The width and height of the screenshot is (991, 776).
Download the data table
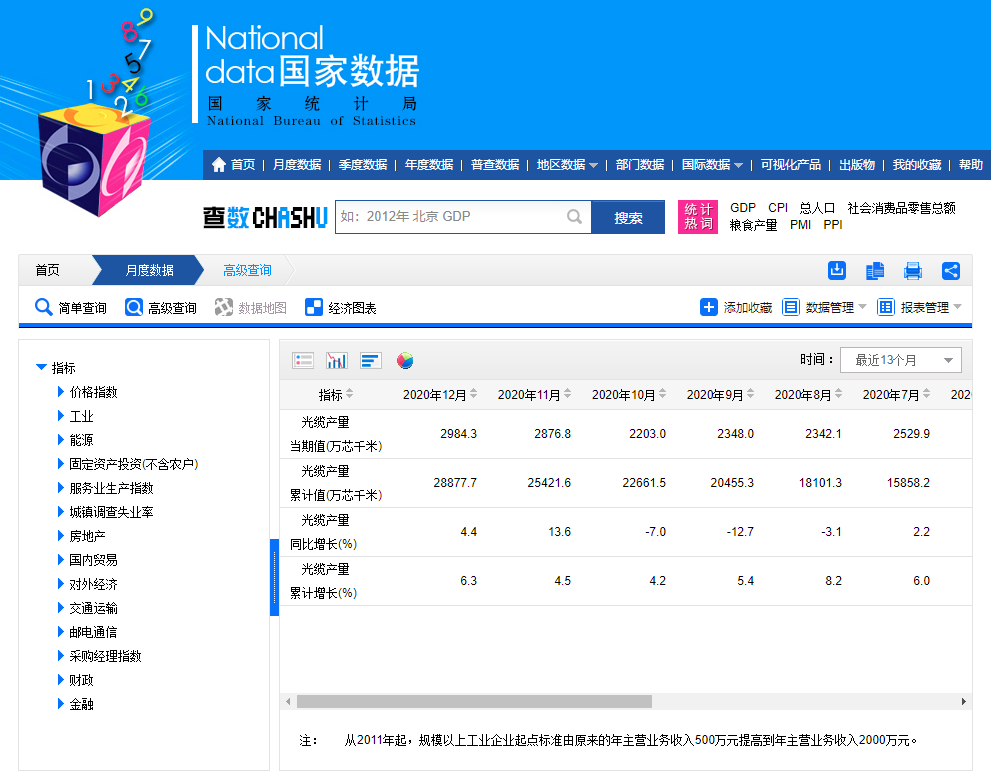coord(836,270)
